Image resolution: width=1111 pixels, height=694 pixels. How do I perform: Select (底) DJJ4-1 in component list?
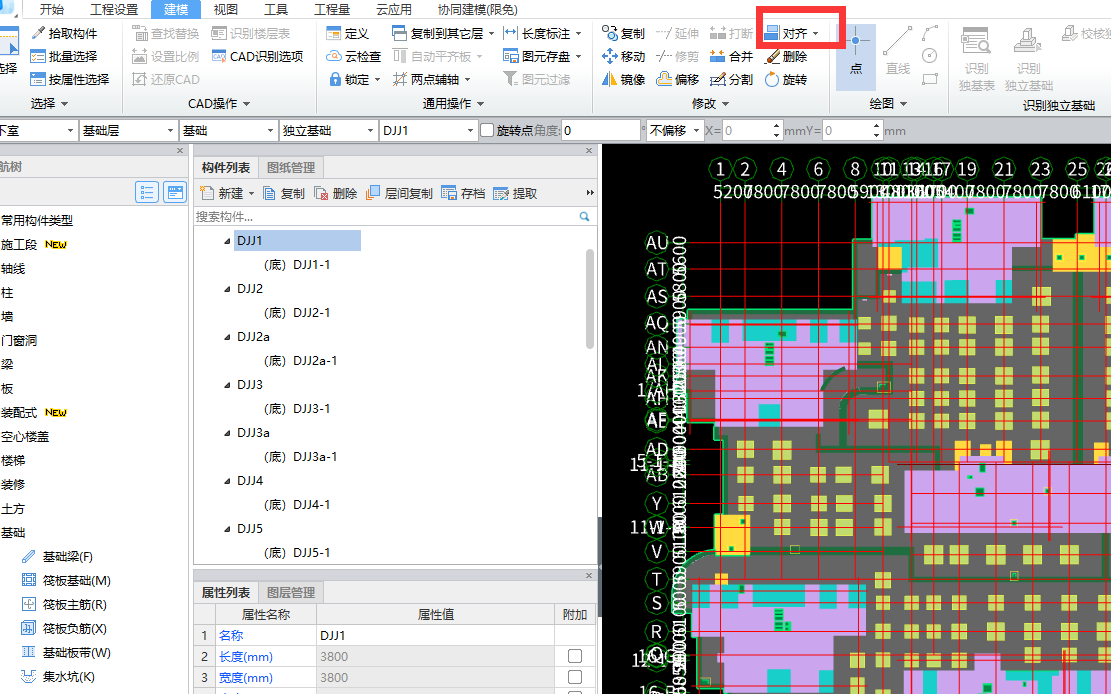pos(297,505)
